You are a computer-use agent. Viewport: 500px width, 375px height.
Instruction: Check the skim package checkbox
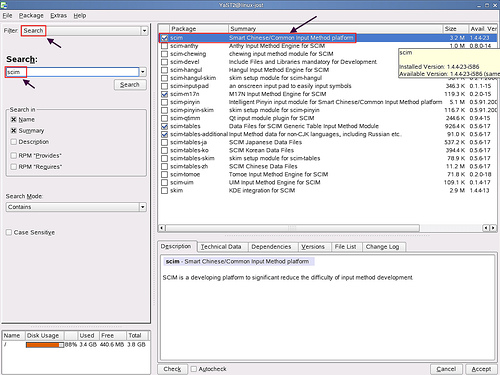tap(164, 191)
